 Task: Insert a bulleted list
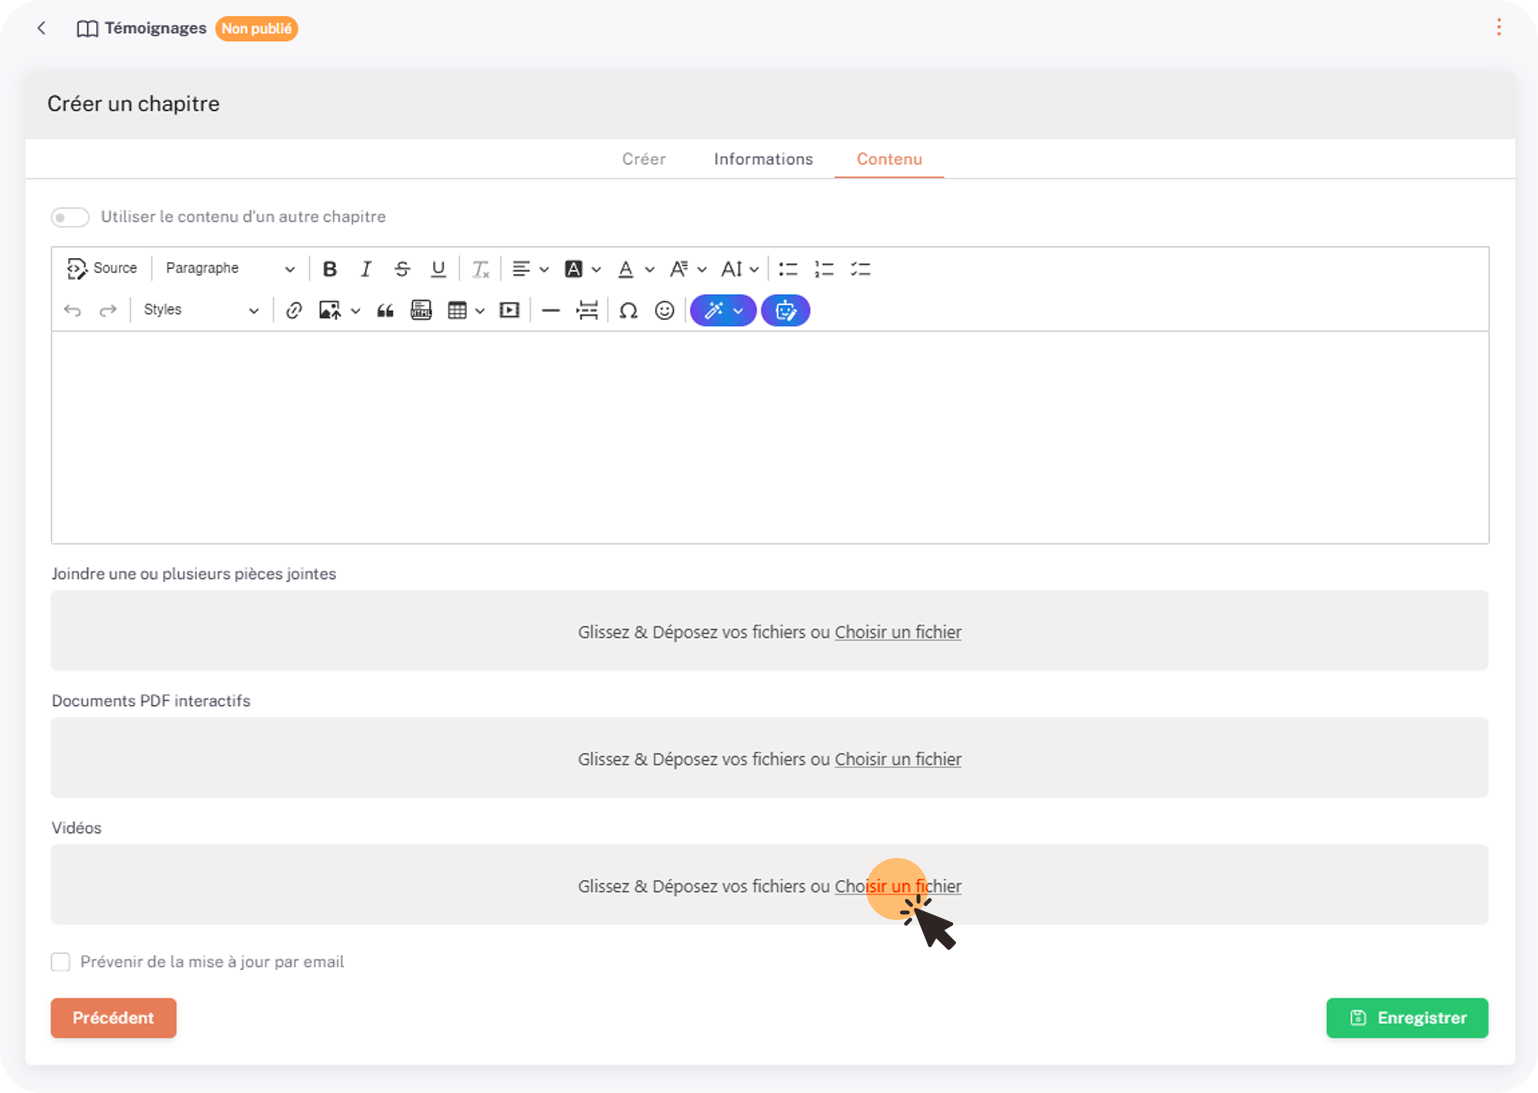(788, 269)
